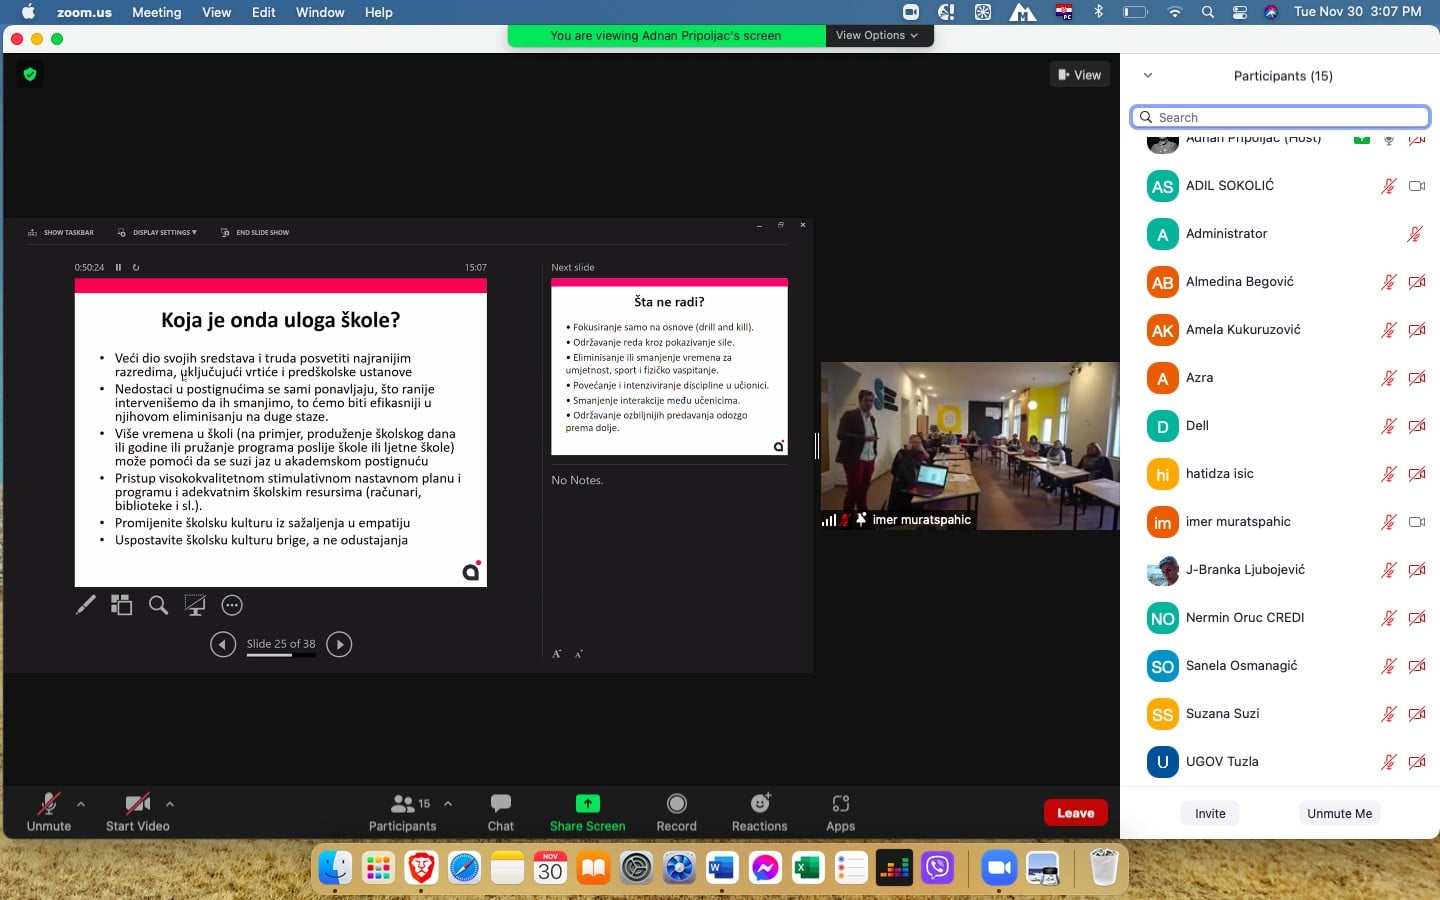Click the green encryption shield icon
Image resolution: width=1440 pixels, height=900 pixels.
(x=30, y=74)
